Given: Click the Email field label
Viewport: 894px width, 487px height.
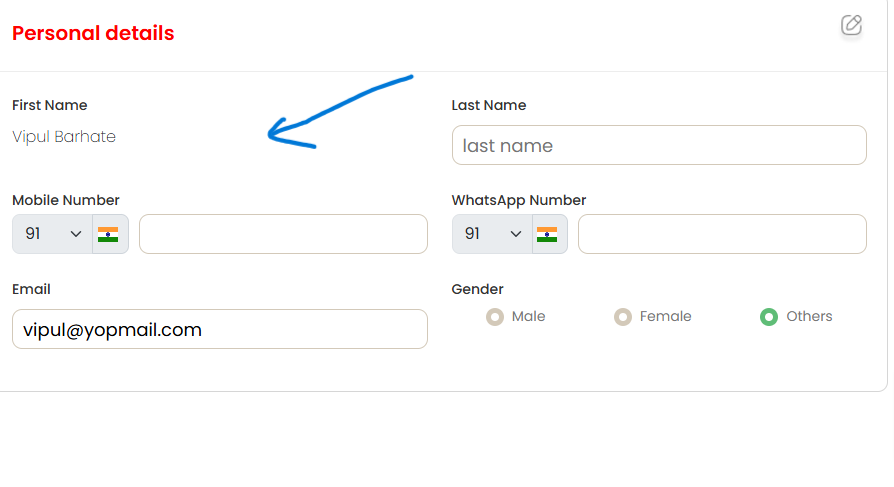Looking at the screenshot, I should coord(31,289).
